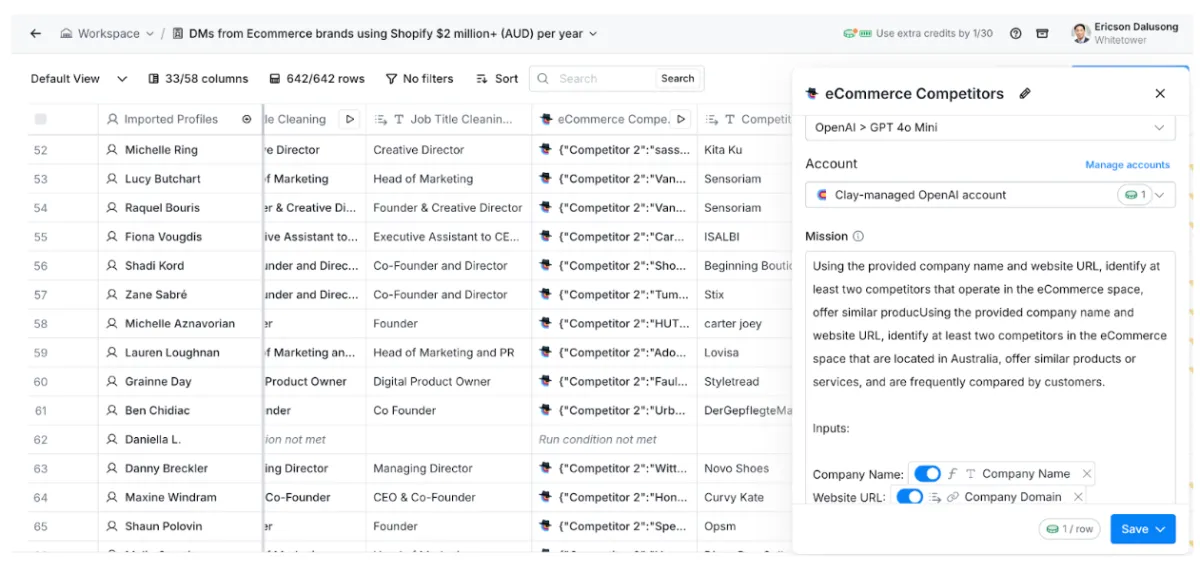This screenshot has height=572, width=1200.
Task: Click the target icon in Imported Profiles header
Action: pyautogui.click(x=247, y=119)
